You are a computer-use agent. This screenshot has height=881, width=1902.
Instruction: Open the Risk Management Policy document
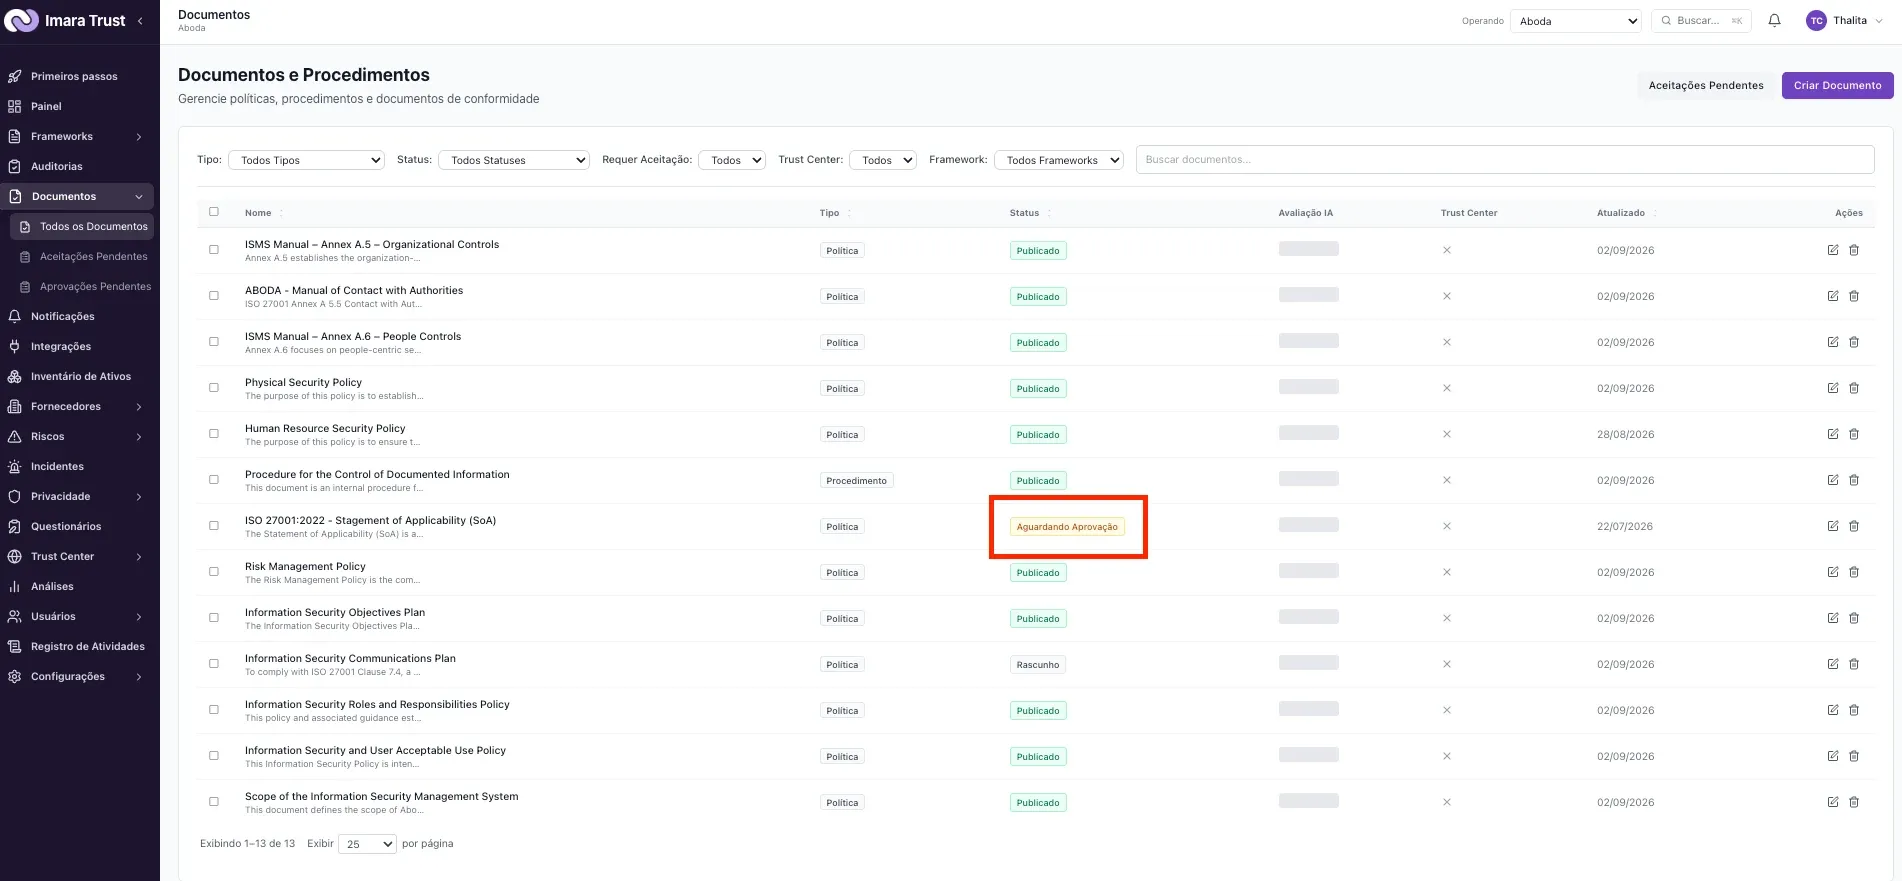(305, 566)
